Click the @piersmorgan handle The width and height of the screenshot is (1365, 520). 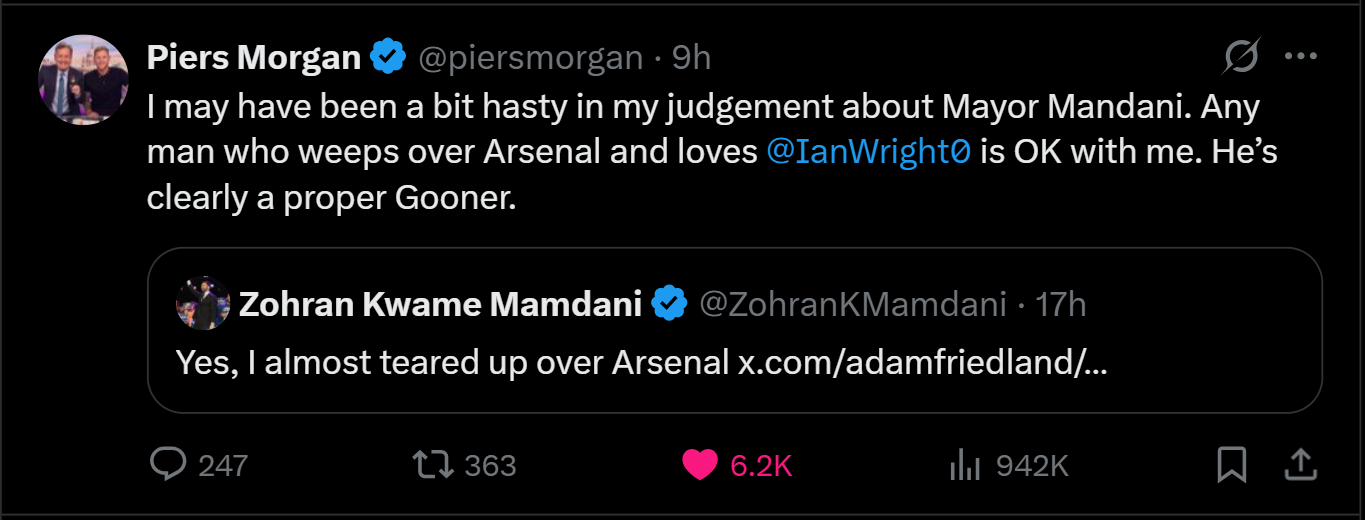(530, 58)
